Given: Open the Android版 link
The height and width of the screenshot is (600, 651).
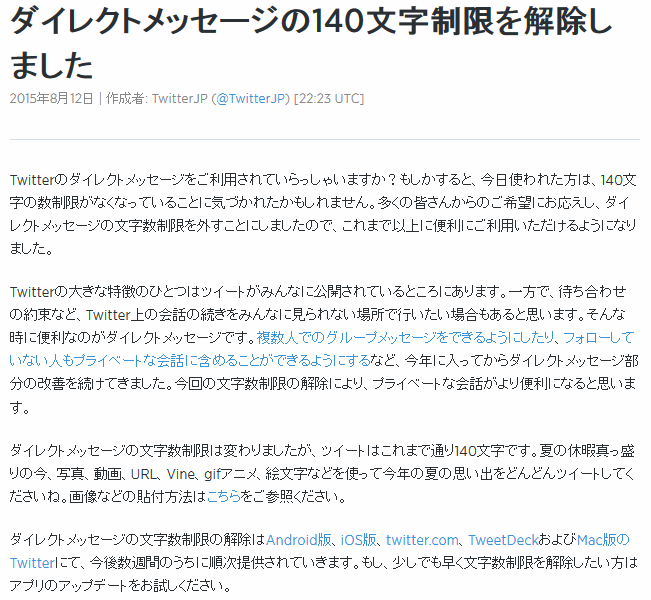Looking at the screenshot, I should pyautogui.click(x=299, y=540).
